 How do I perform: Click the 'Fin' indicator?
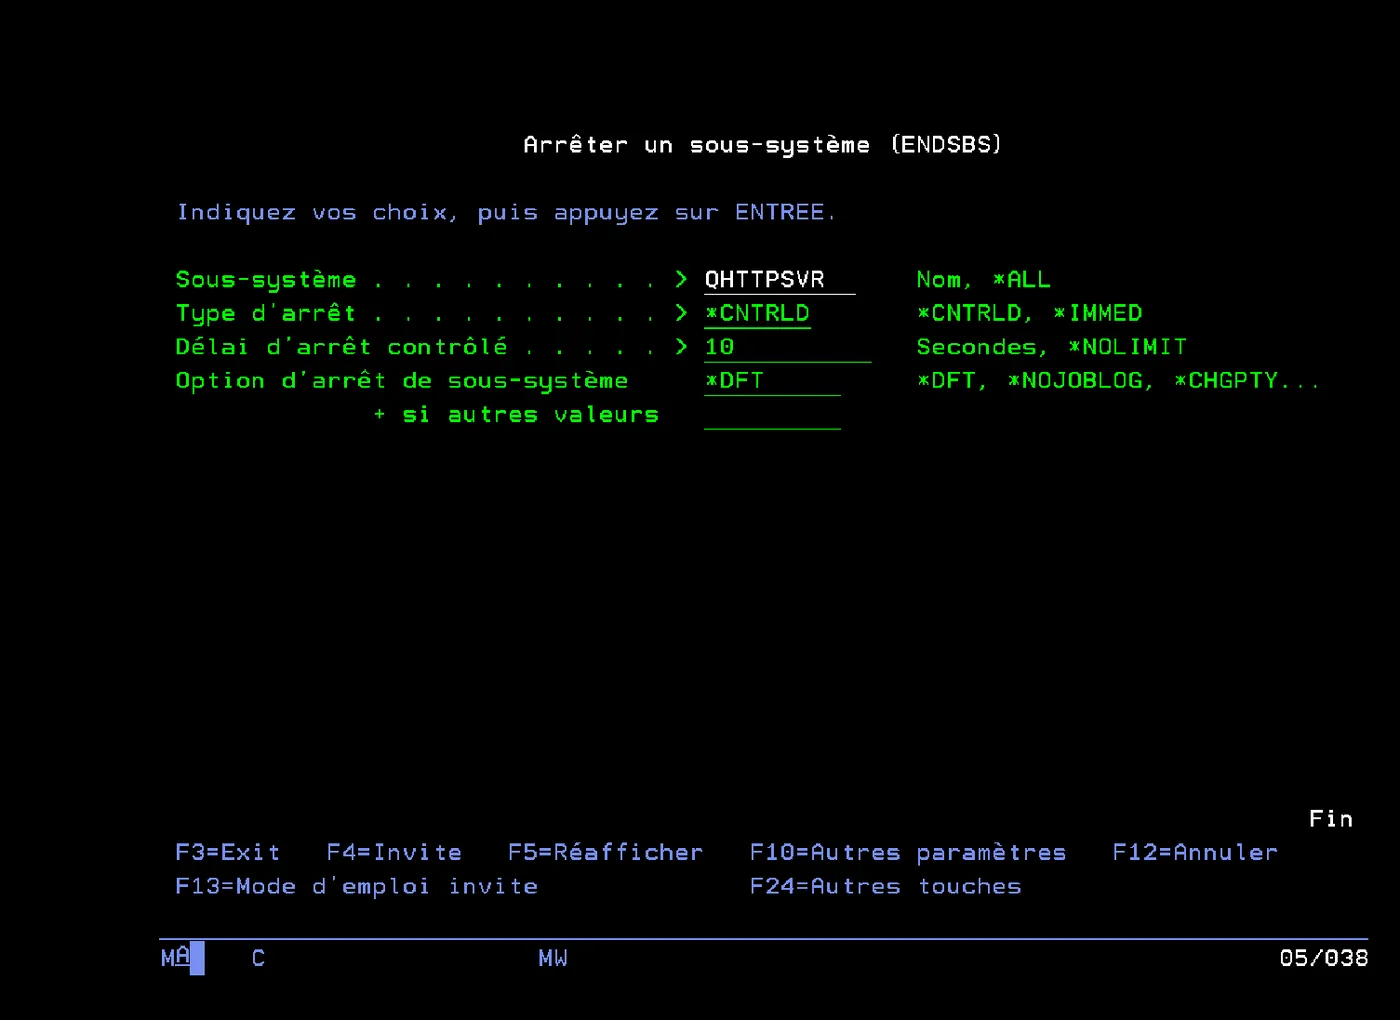tap(1331, 819)
